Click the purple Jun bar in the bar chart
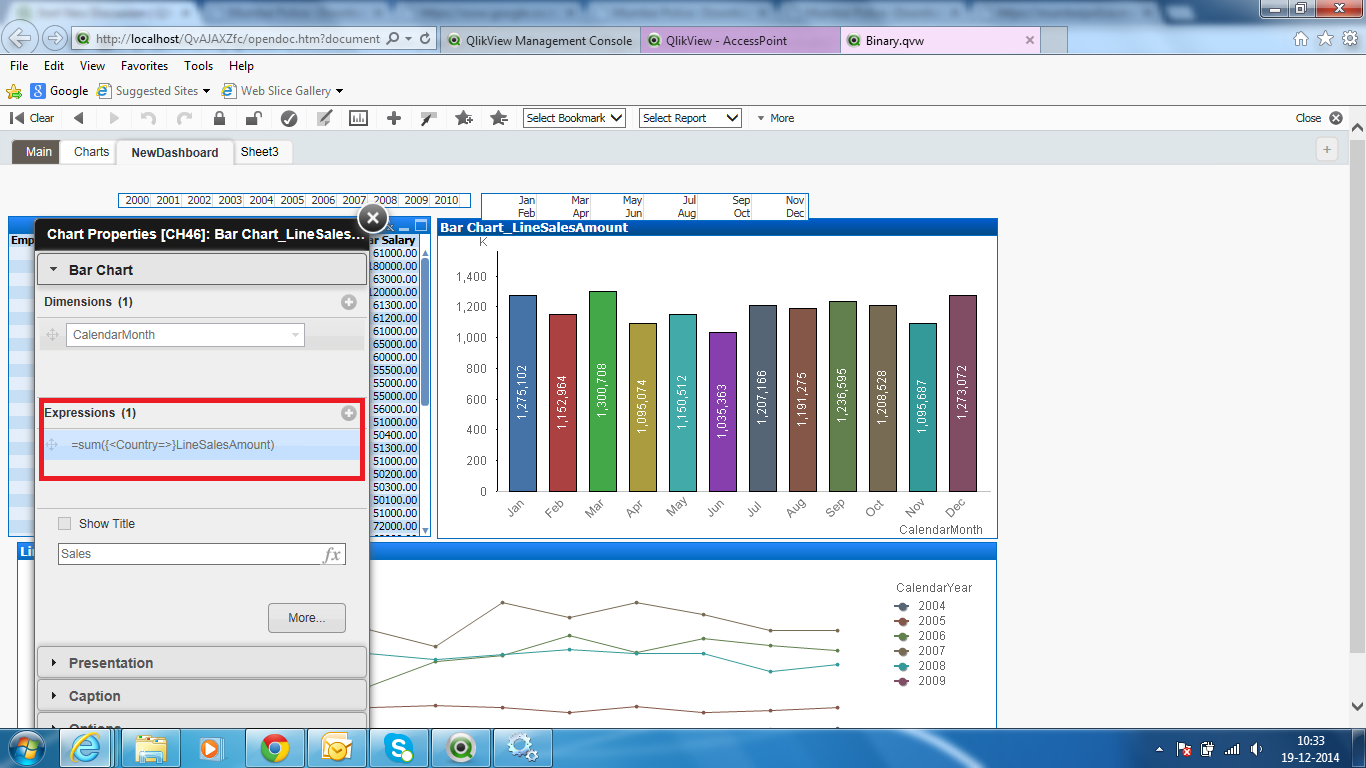This screenshot has height=768, width=1366. click(722, 412)
